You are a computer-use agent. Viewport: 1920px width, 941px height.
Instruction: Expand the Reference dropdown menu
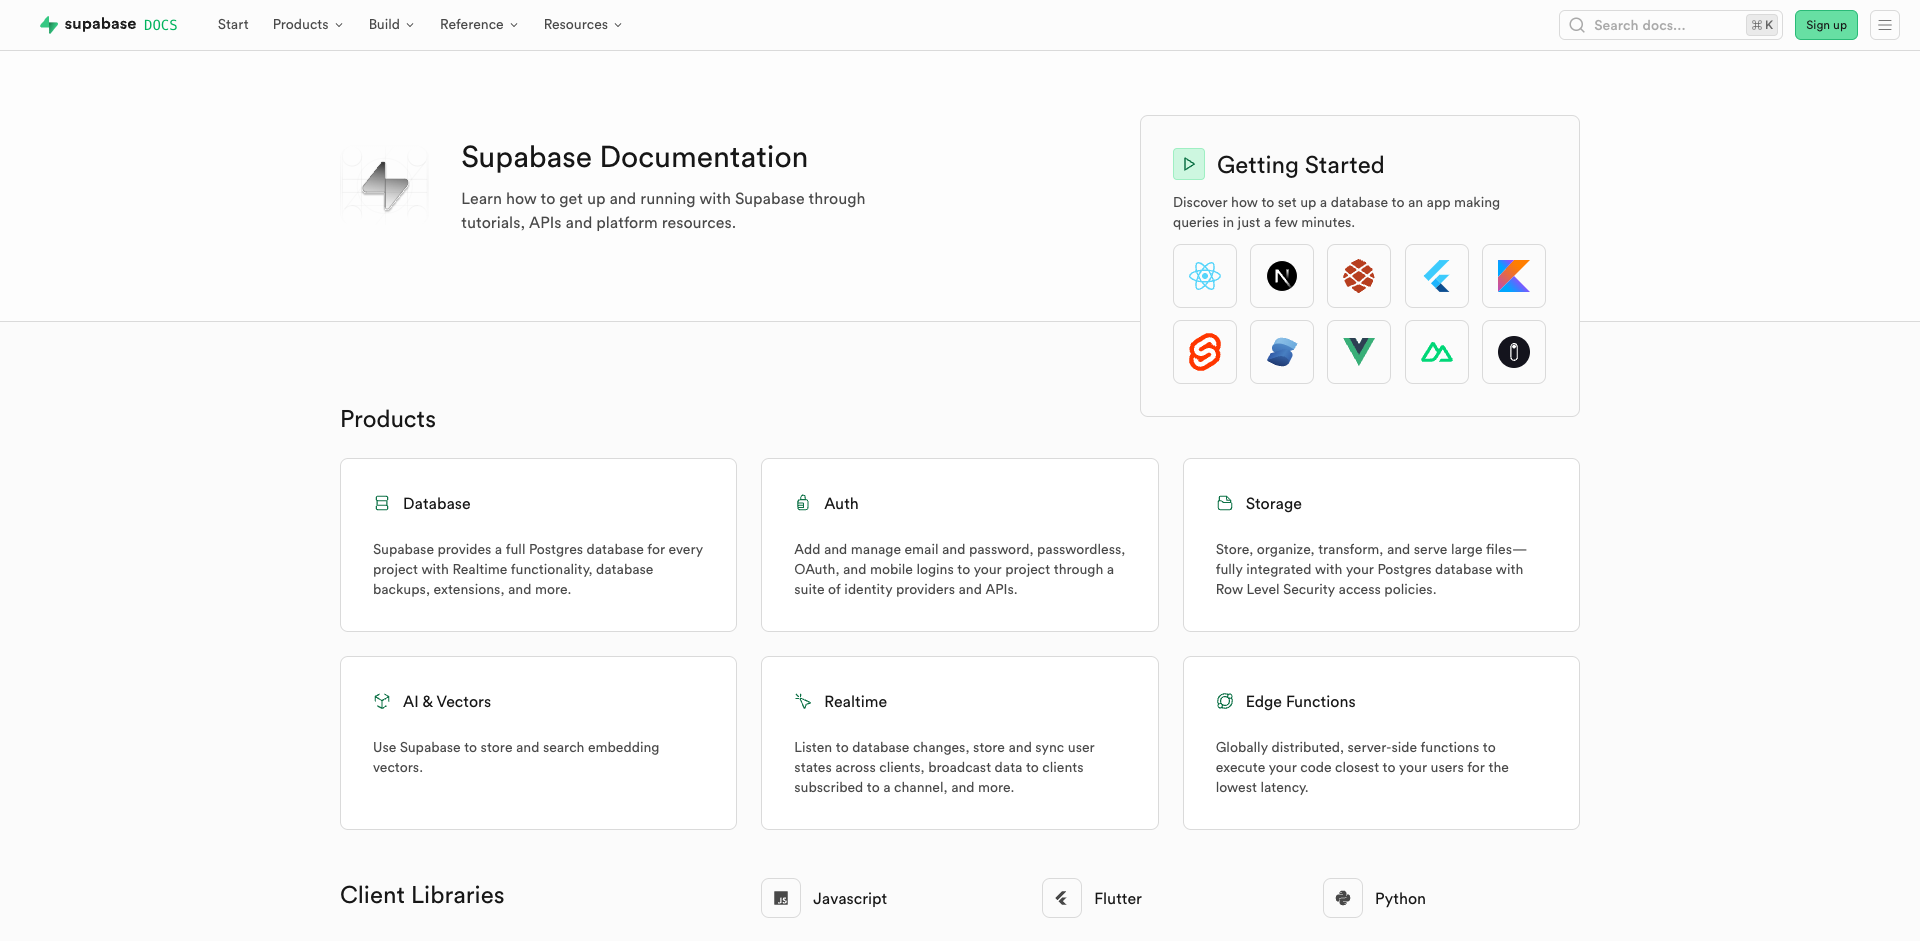[x=479, y=25]
